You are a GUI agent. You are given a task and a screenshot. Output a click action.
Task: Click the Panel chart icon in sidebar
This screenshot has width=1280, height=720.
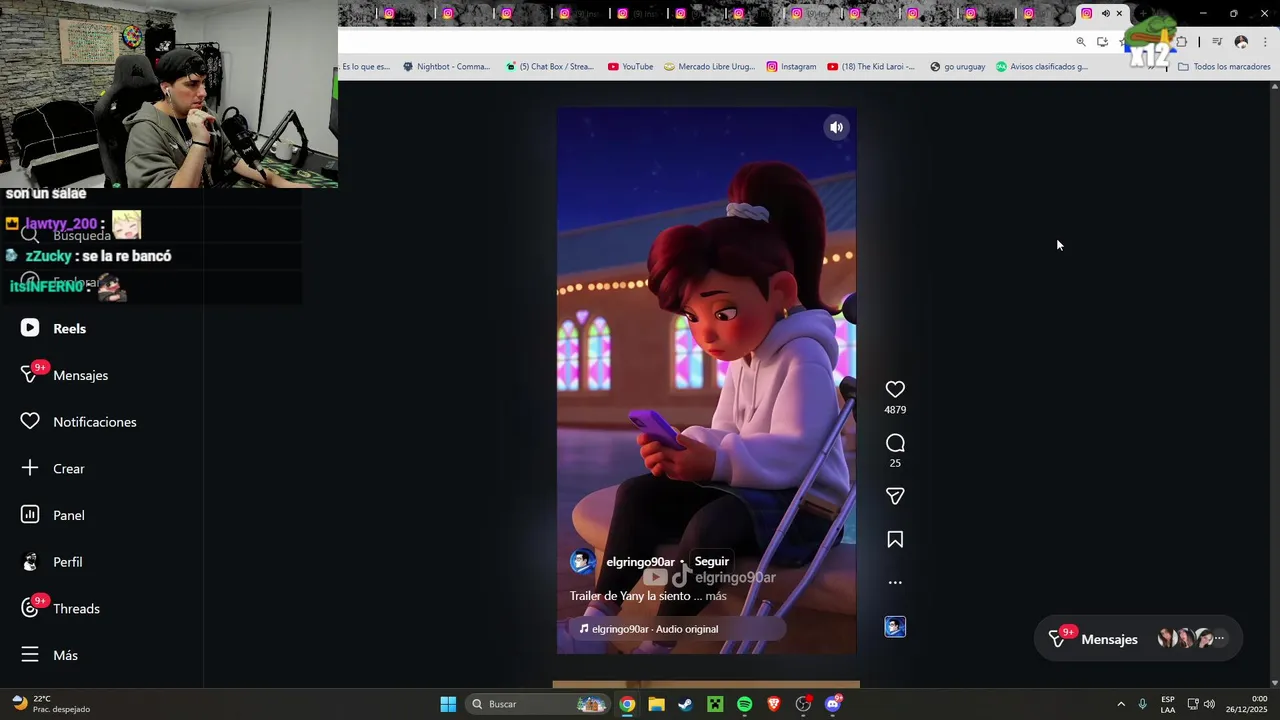pos(30,515)
